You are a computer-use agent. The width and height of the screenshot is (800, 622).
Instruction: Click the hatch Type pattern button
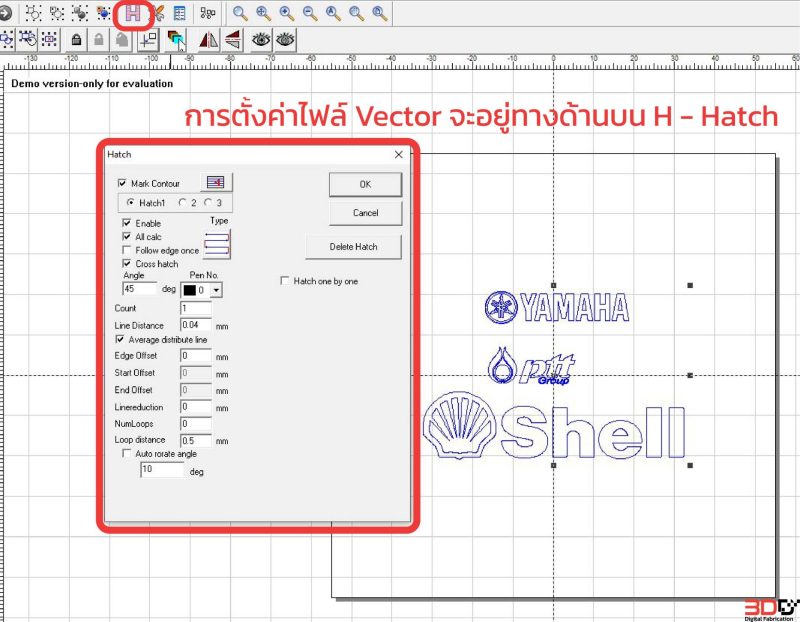(217, 243)
